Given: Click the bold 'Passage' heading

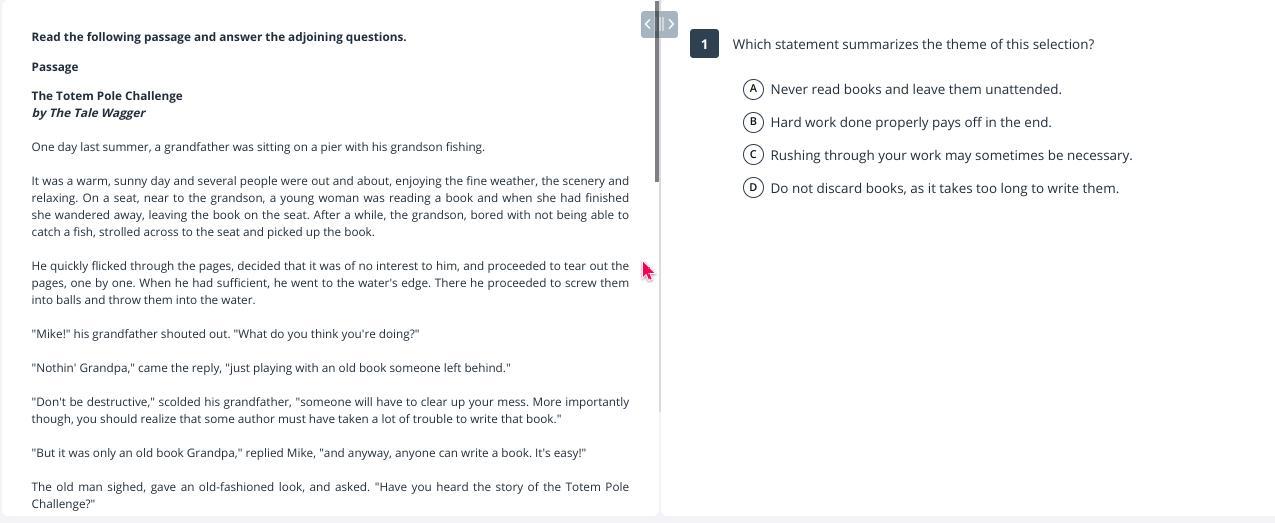Looking at the screenshot, I should (55, 67).
